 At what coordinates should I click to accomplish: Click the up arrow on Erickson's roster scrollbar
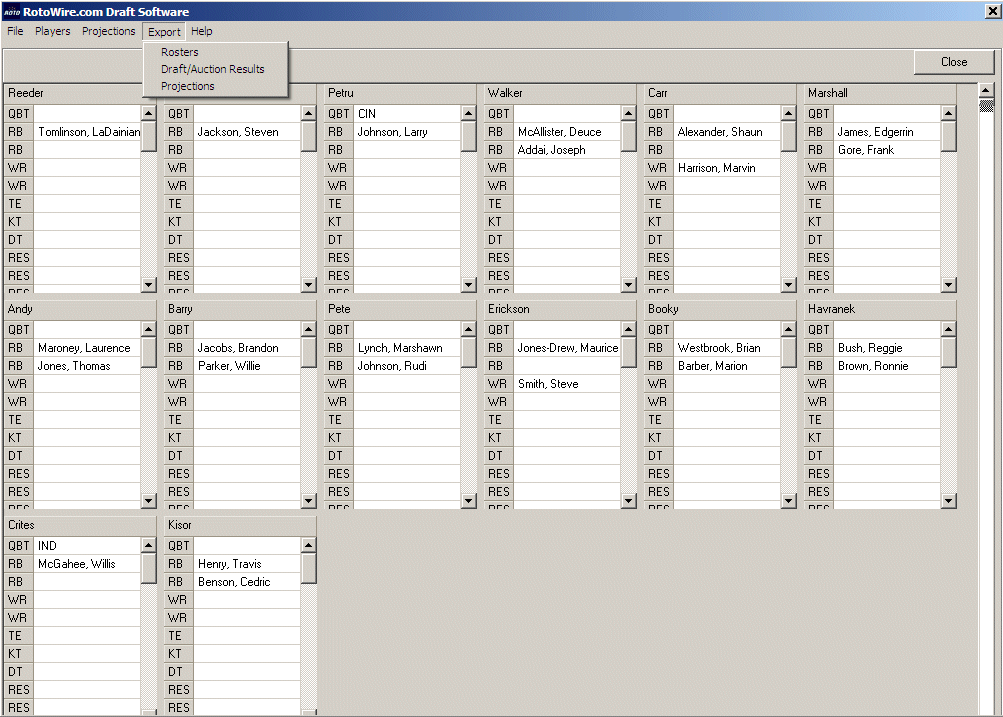tap(628, 329)
